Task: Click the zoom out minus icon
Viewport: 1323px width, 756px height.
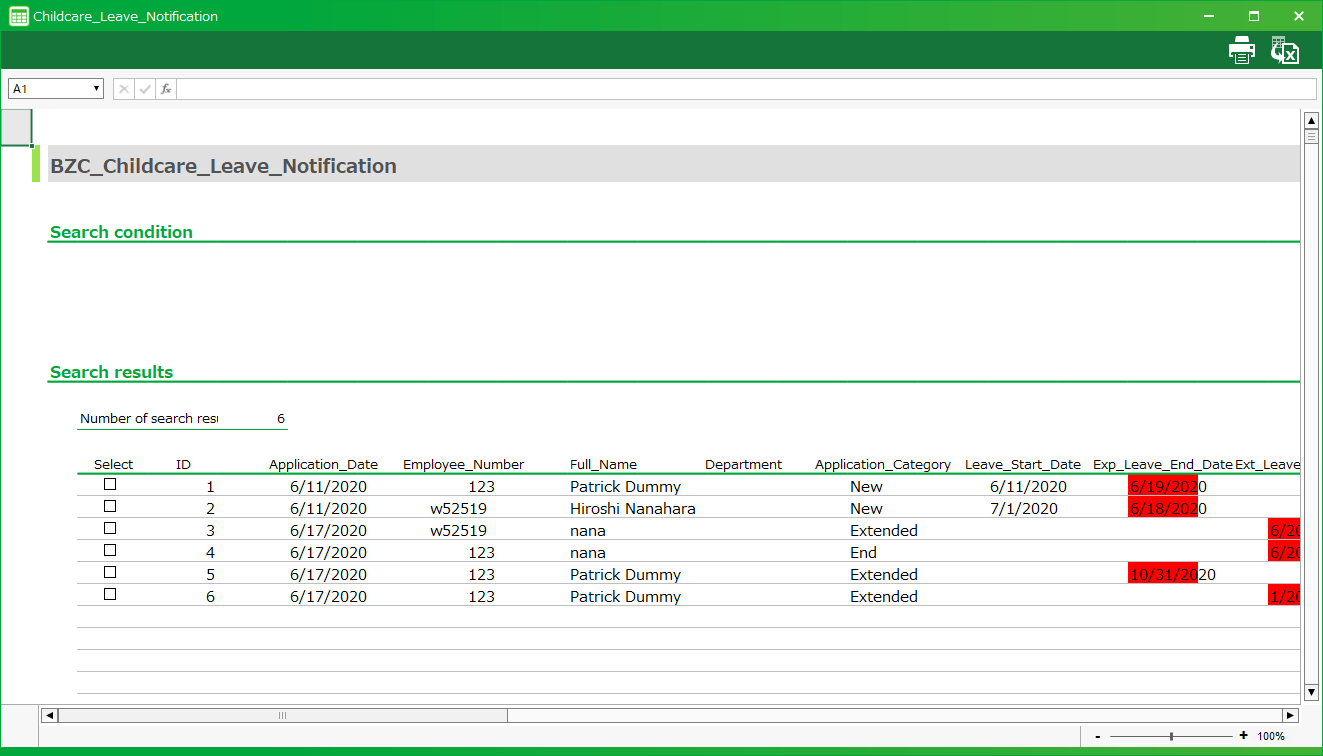Action: tap(1098, 736)
